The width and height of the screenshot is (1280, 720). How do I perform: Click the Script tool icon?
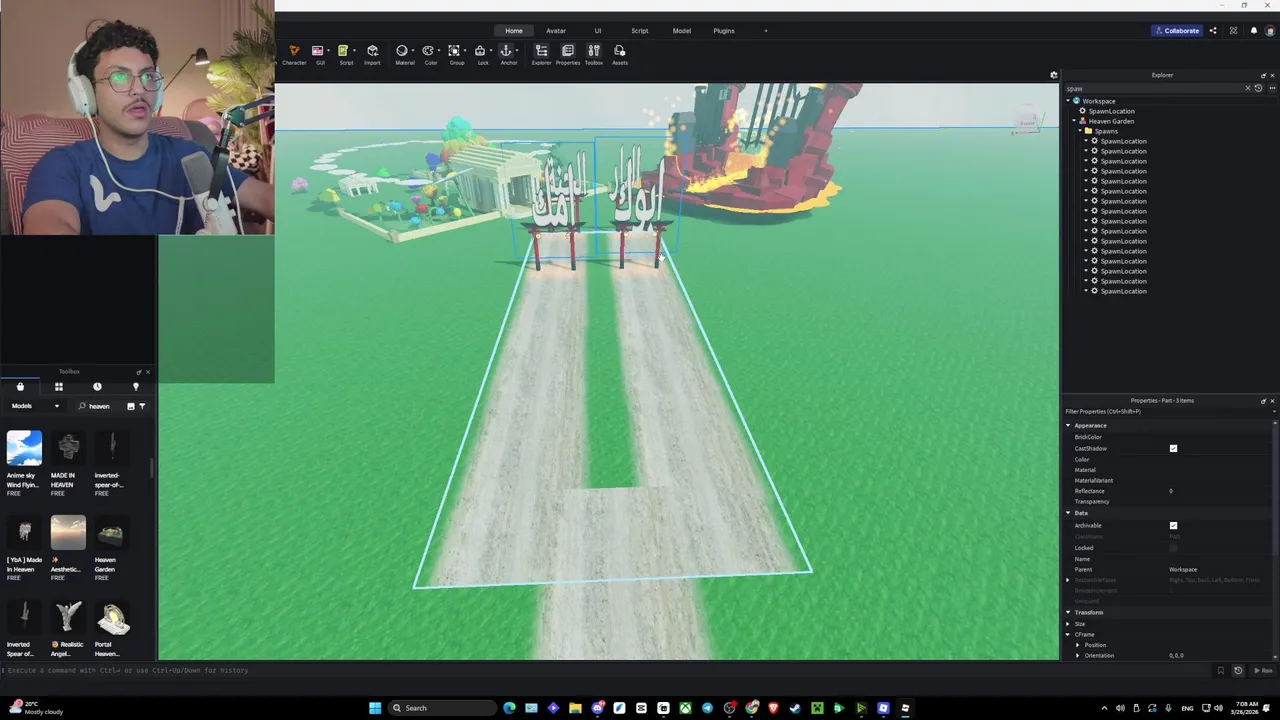point(343,51)
